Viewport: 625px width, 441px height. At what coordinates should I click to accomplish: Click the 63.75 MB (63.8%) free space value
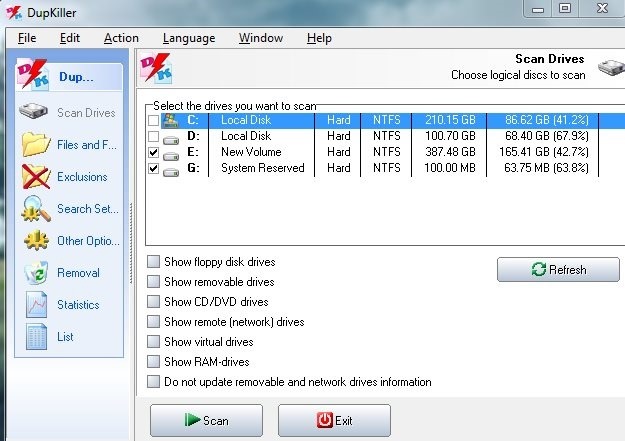tap(546, 168)
